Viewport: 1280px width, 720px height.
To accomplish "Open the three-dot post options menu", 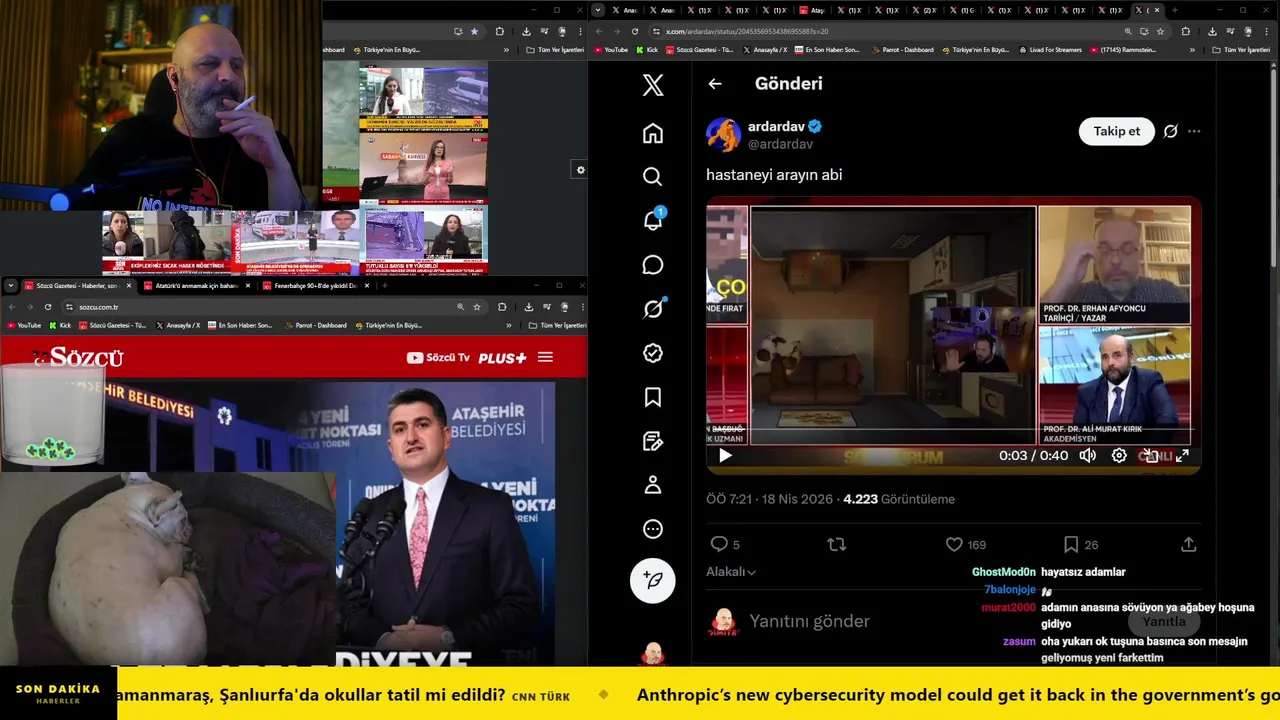I will 1194,131.
